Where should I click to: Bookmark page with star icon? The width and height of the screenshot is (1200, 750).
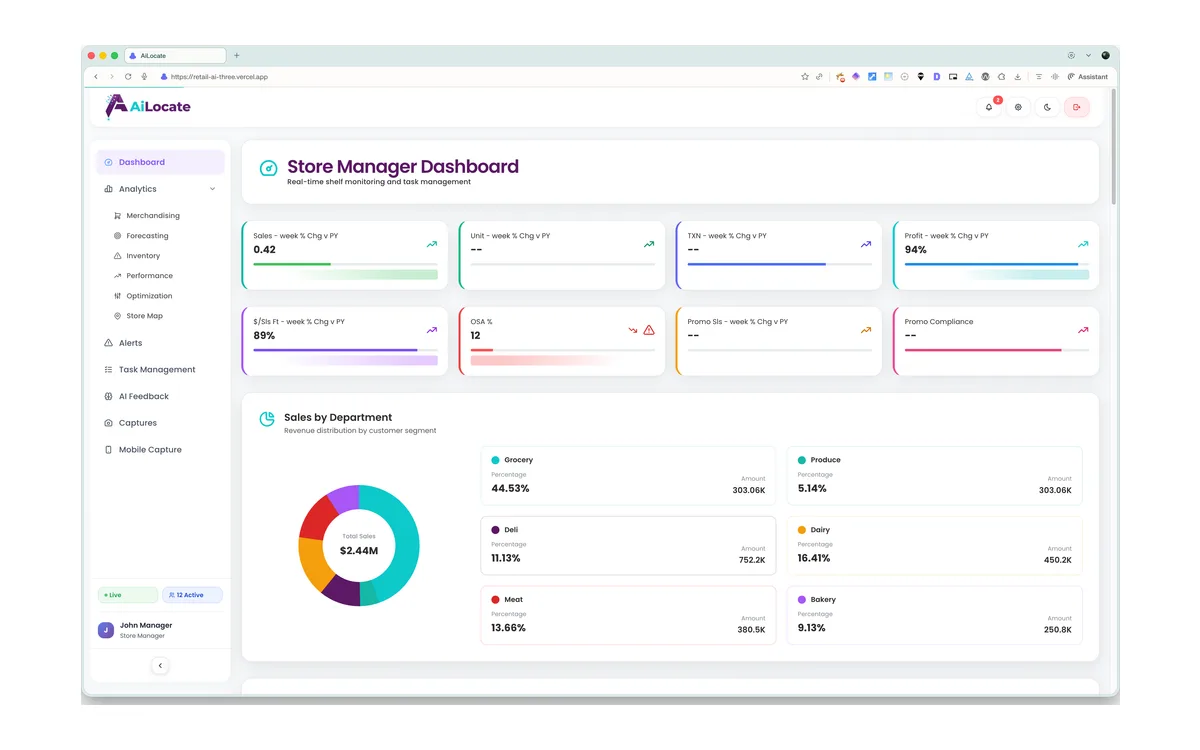click(805, 77)
